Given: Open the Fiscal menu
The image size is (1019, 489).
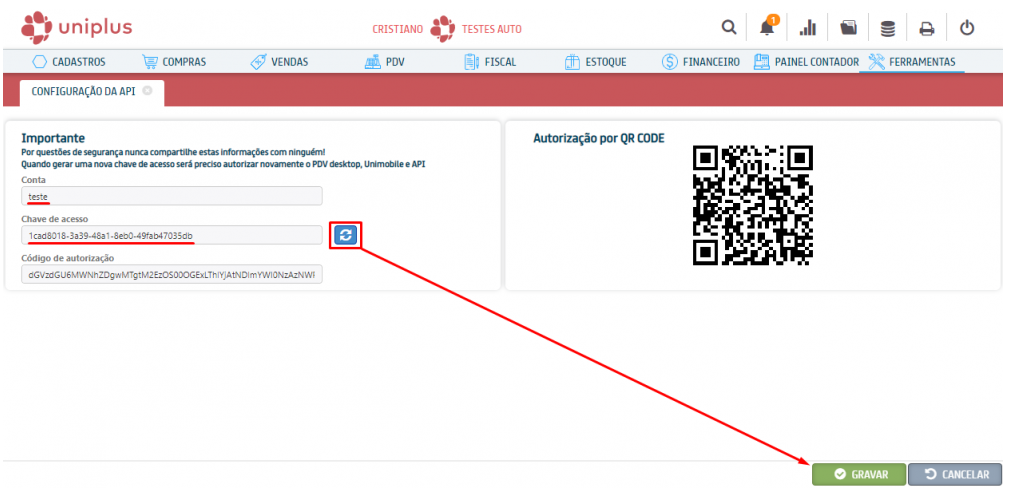Looking at the screenshot, I should click(x=490, y=62).
